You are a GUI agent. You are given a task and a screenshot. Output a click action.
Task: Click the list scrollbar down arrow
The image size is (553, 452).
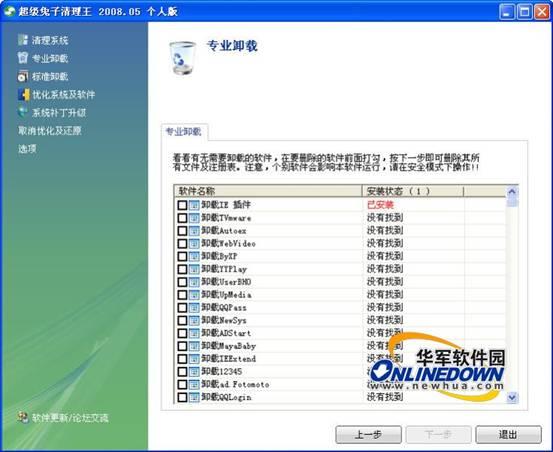coord(512,398)
